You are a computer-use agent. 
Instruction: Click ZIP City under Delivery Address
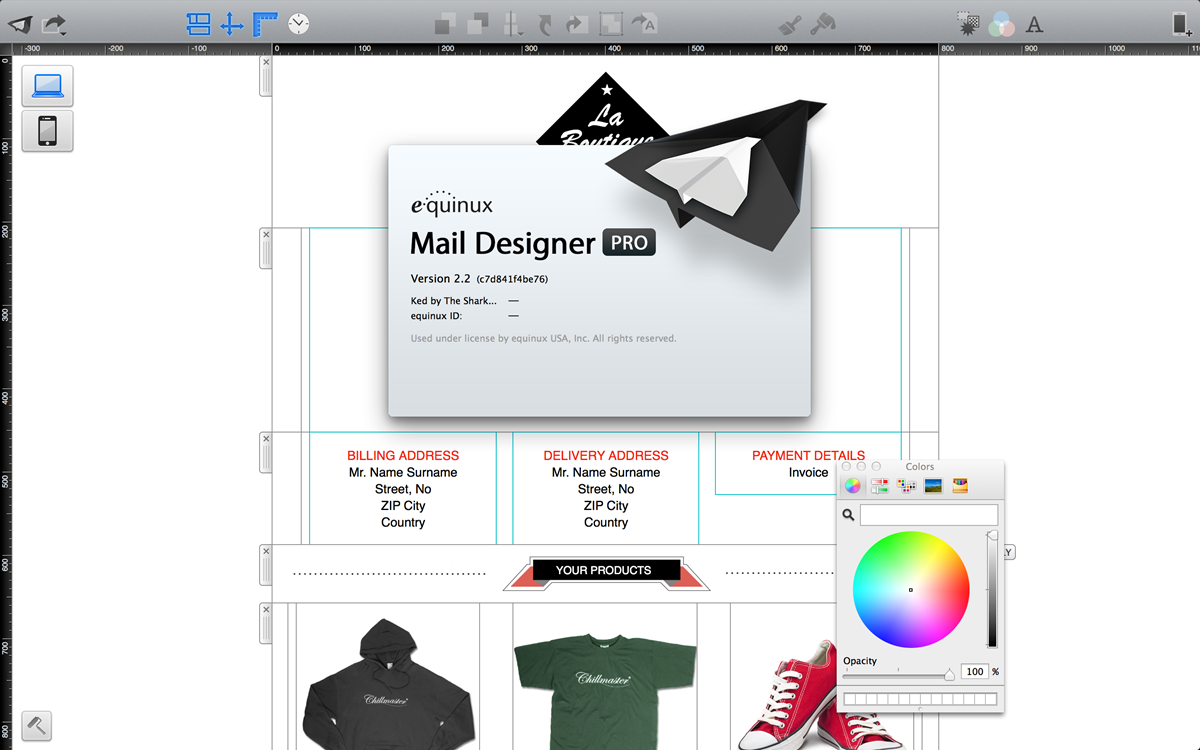[x=606, y=506]
